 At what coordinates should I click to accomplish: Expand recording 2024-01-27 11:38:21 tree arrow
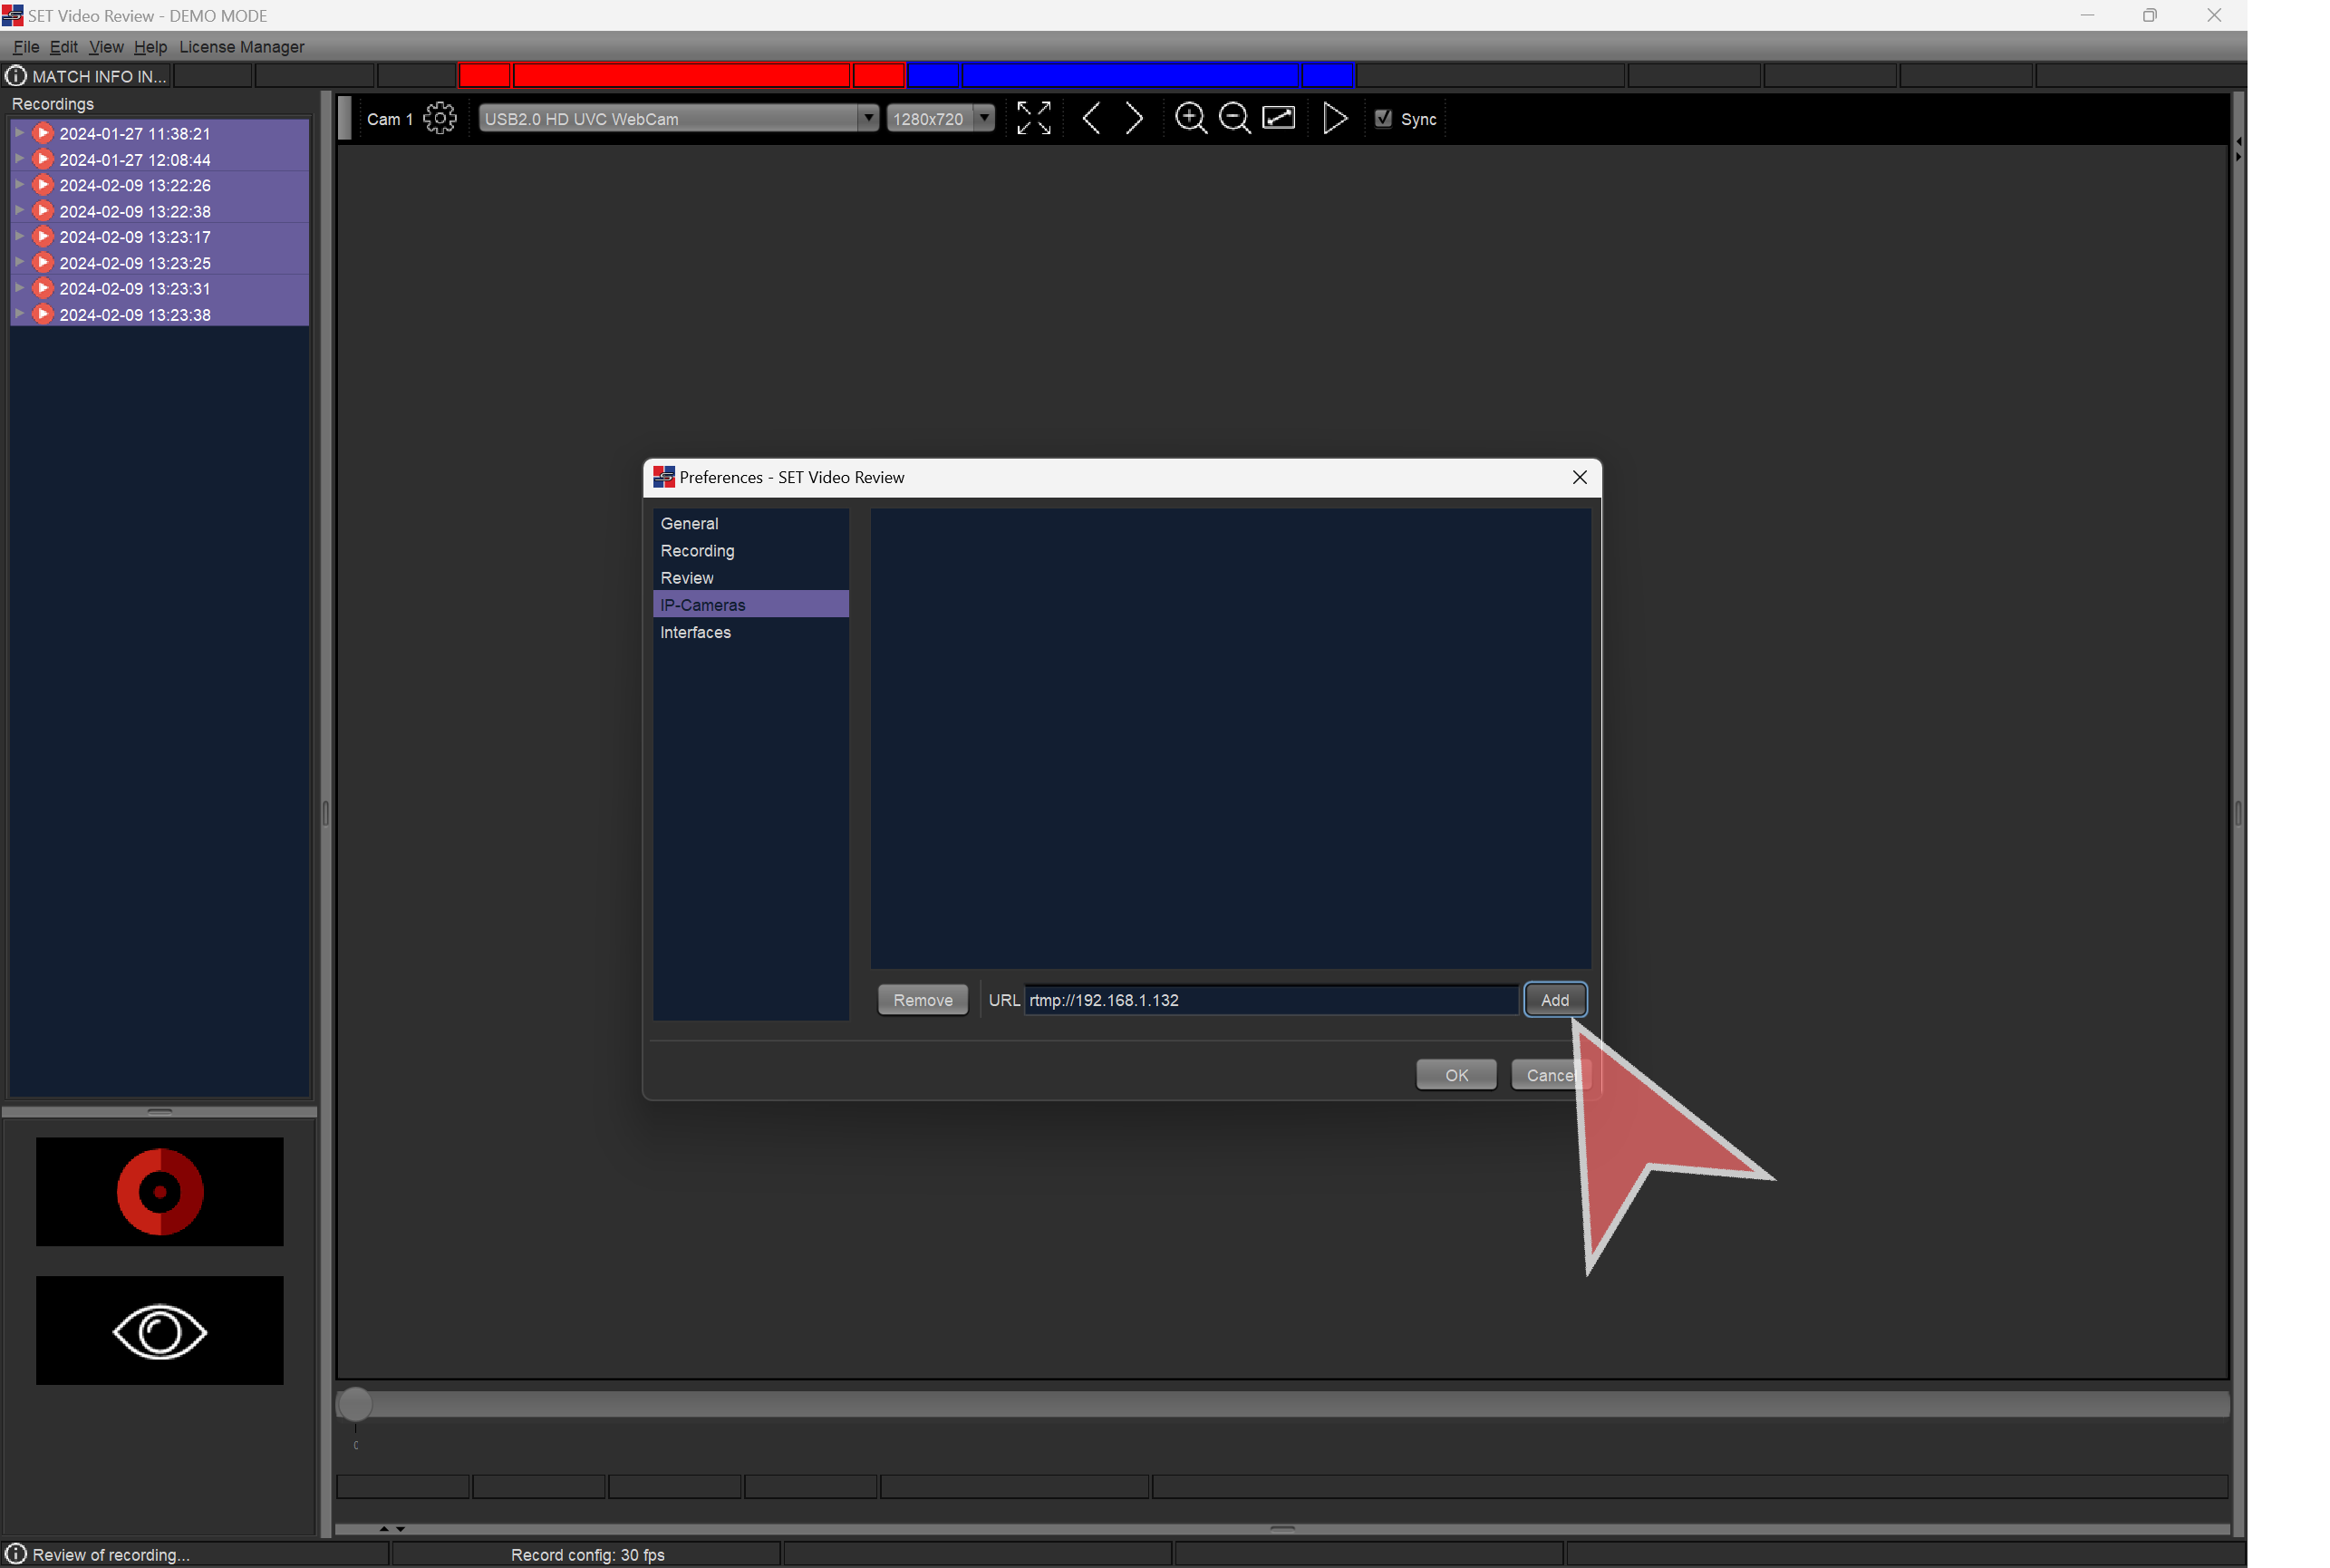19,132
